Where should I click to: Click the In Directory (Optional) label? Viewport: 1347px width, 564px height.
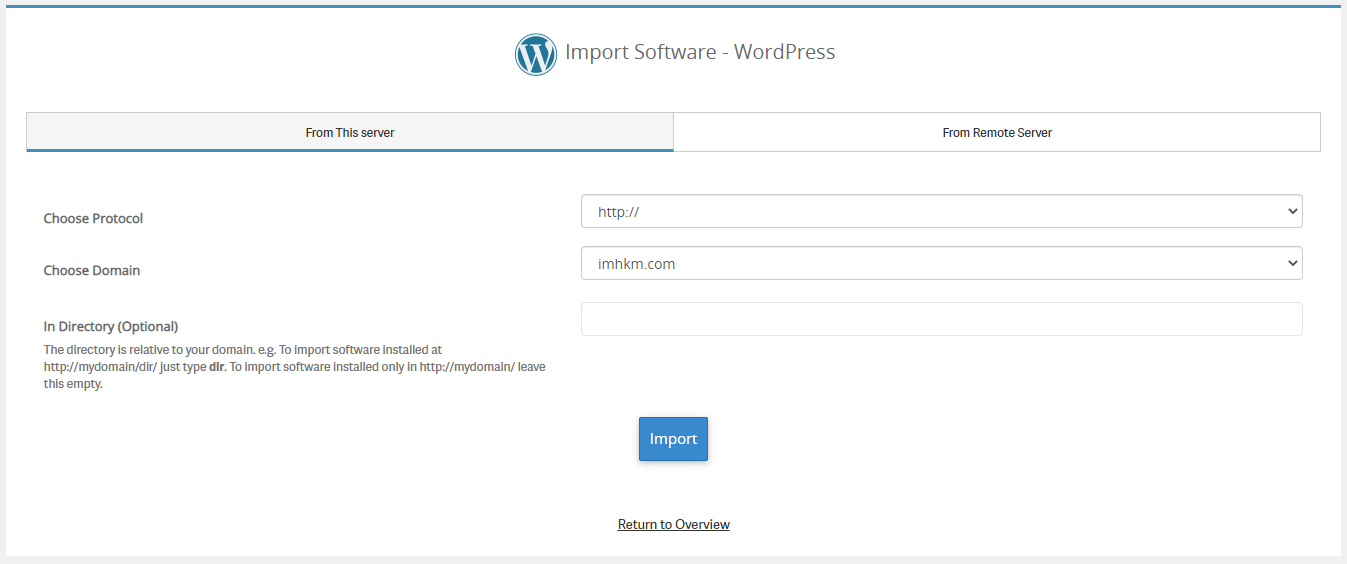point(111,326)
